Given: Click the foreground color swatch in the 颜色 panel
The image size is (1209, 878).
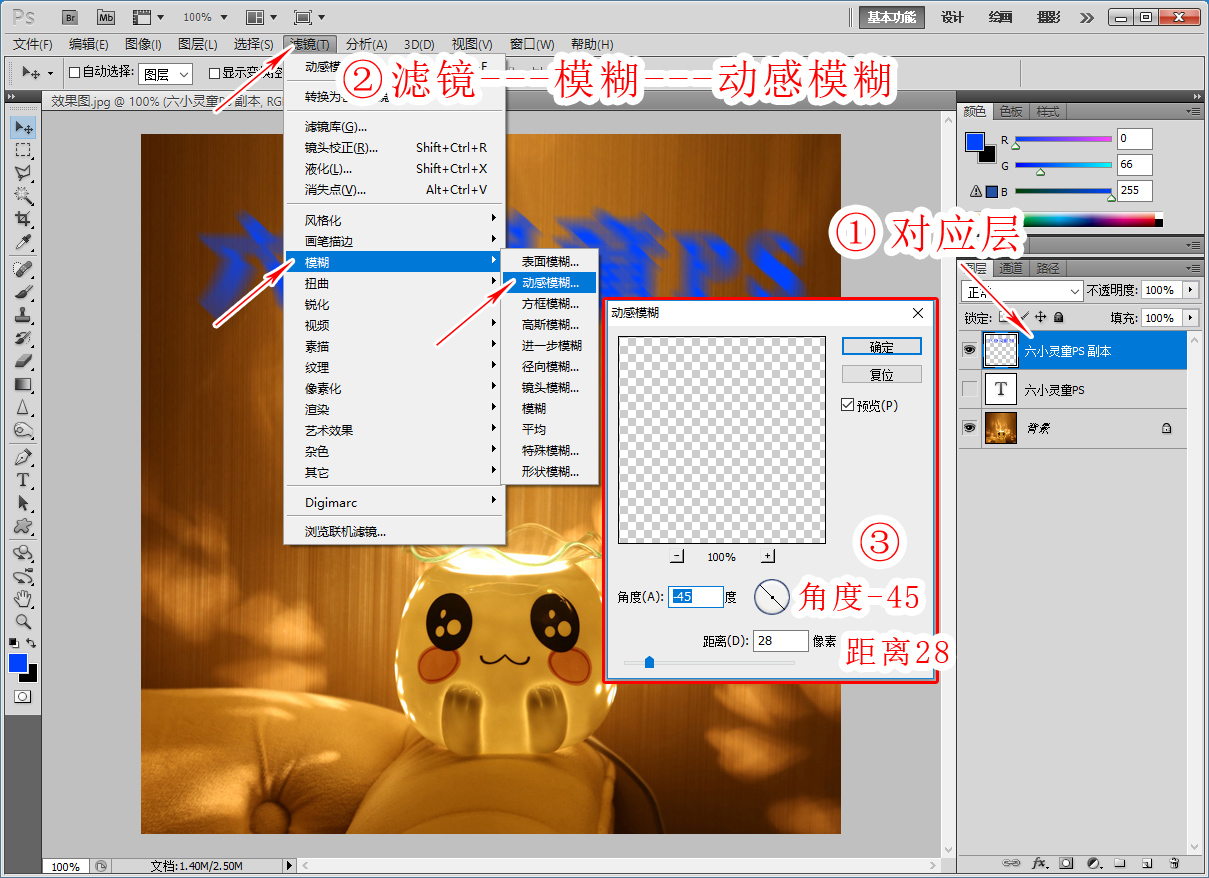Looking at the screenshot, I should pos(974,142).
